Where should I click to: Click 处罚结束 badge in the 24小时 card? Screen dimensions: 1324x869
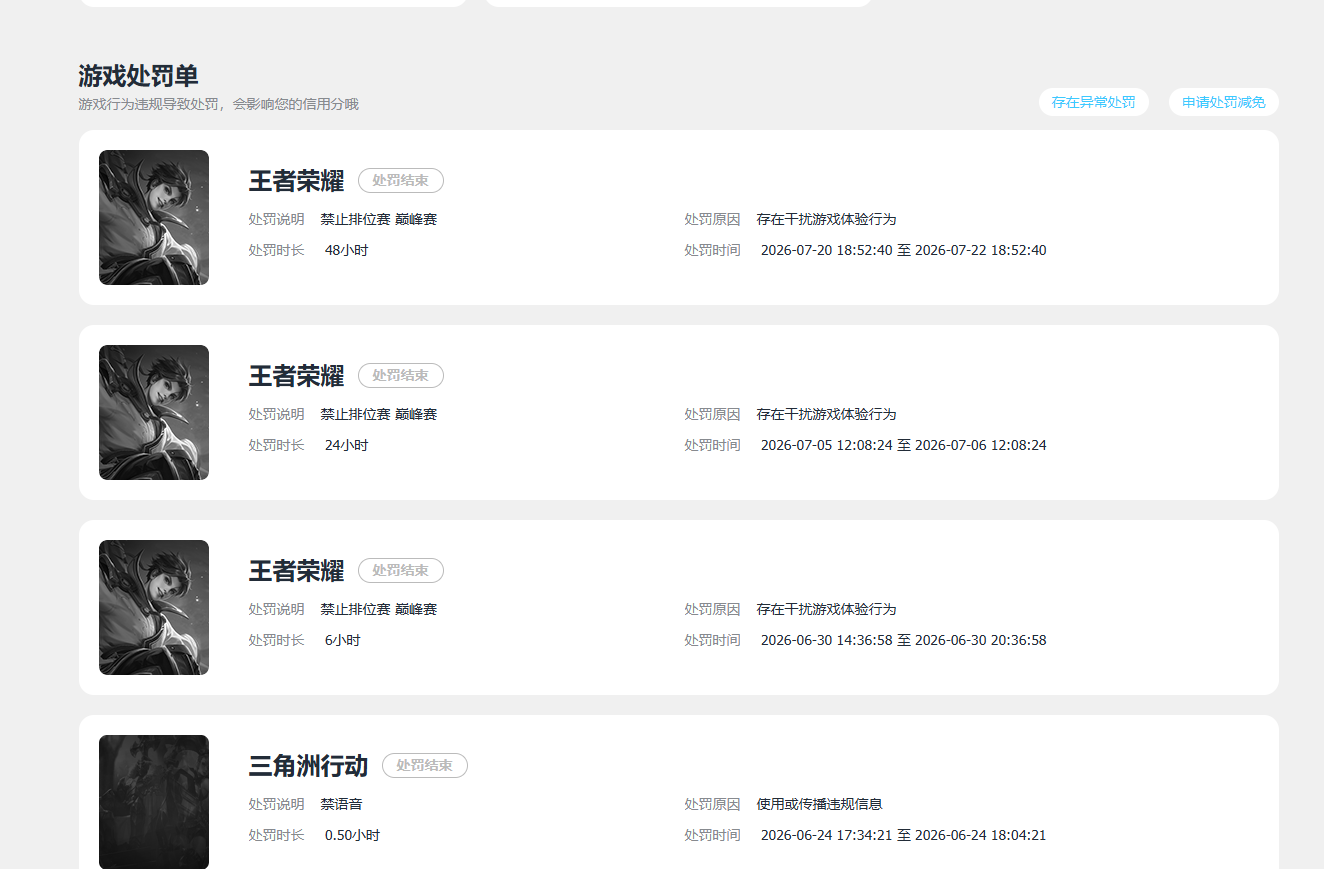click(x=401, y=376)
